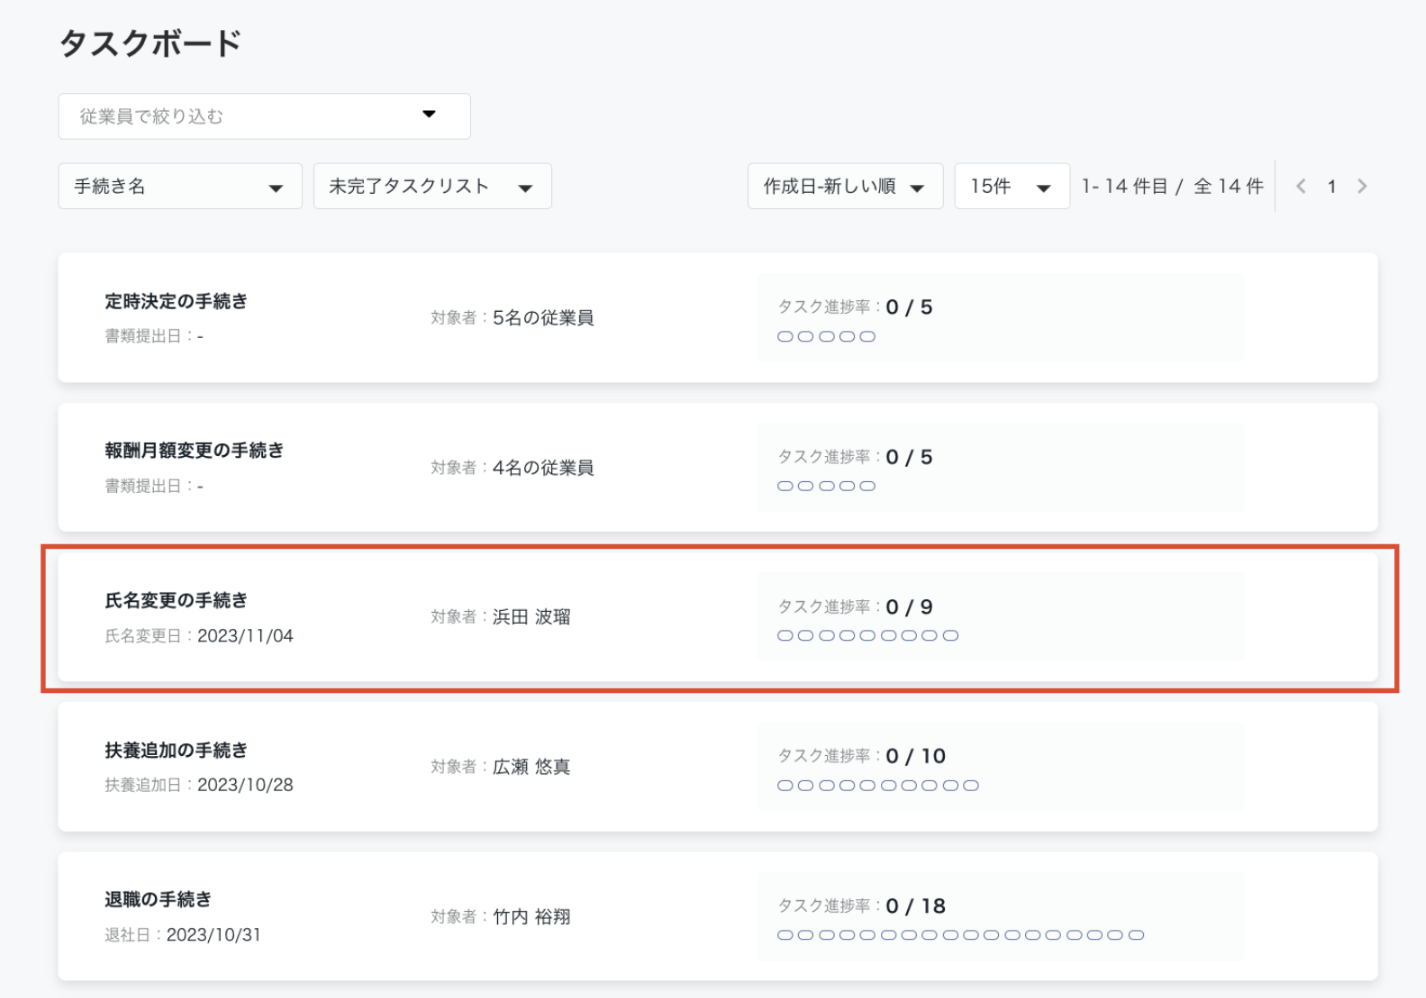1426x998 pixels.
Task: Open the 未完了タスクリスト dropdown
Action: [432, 186]
